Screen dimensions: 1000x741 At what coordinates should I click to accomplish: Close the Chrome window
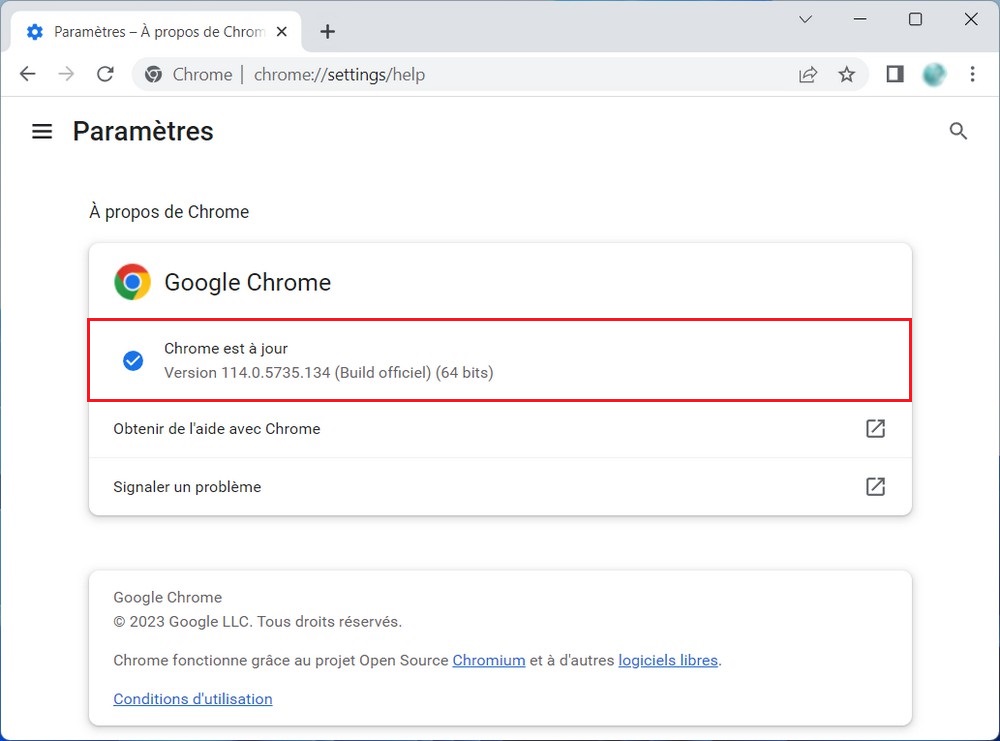(x=971, y=19)
